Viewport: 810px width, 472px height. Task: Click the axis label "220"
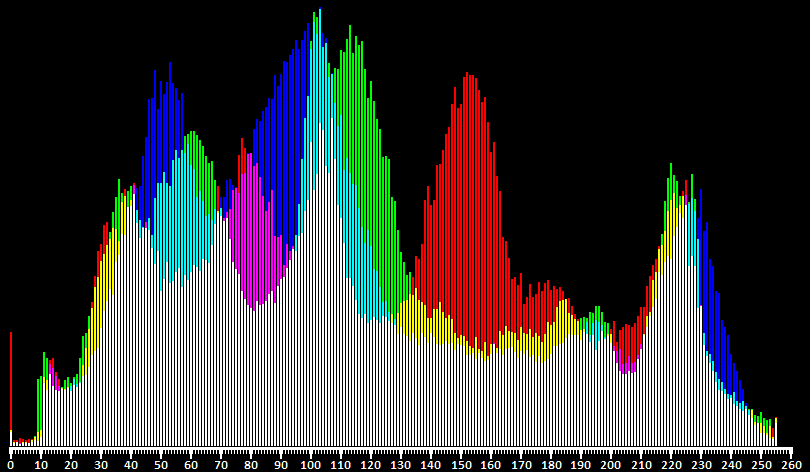[671, 464]
